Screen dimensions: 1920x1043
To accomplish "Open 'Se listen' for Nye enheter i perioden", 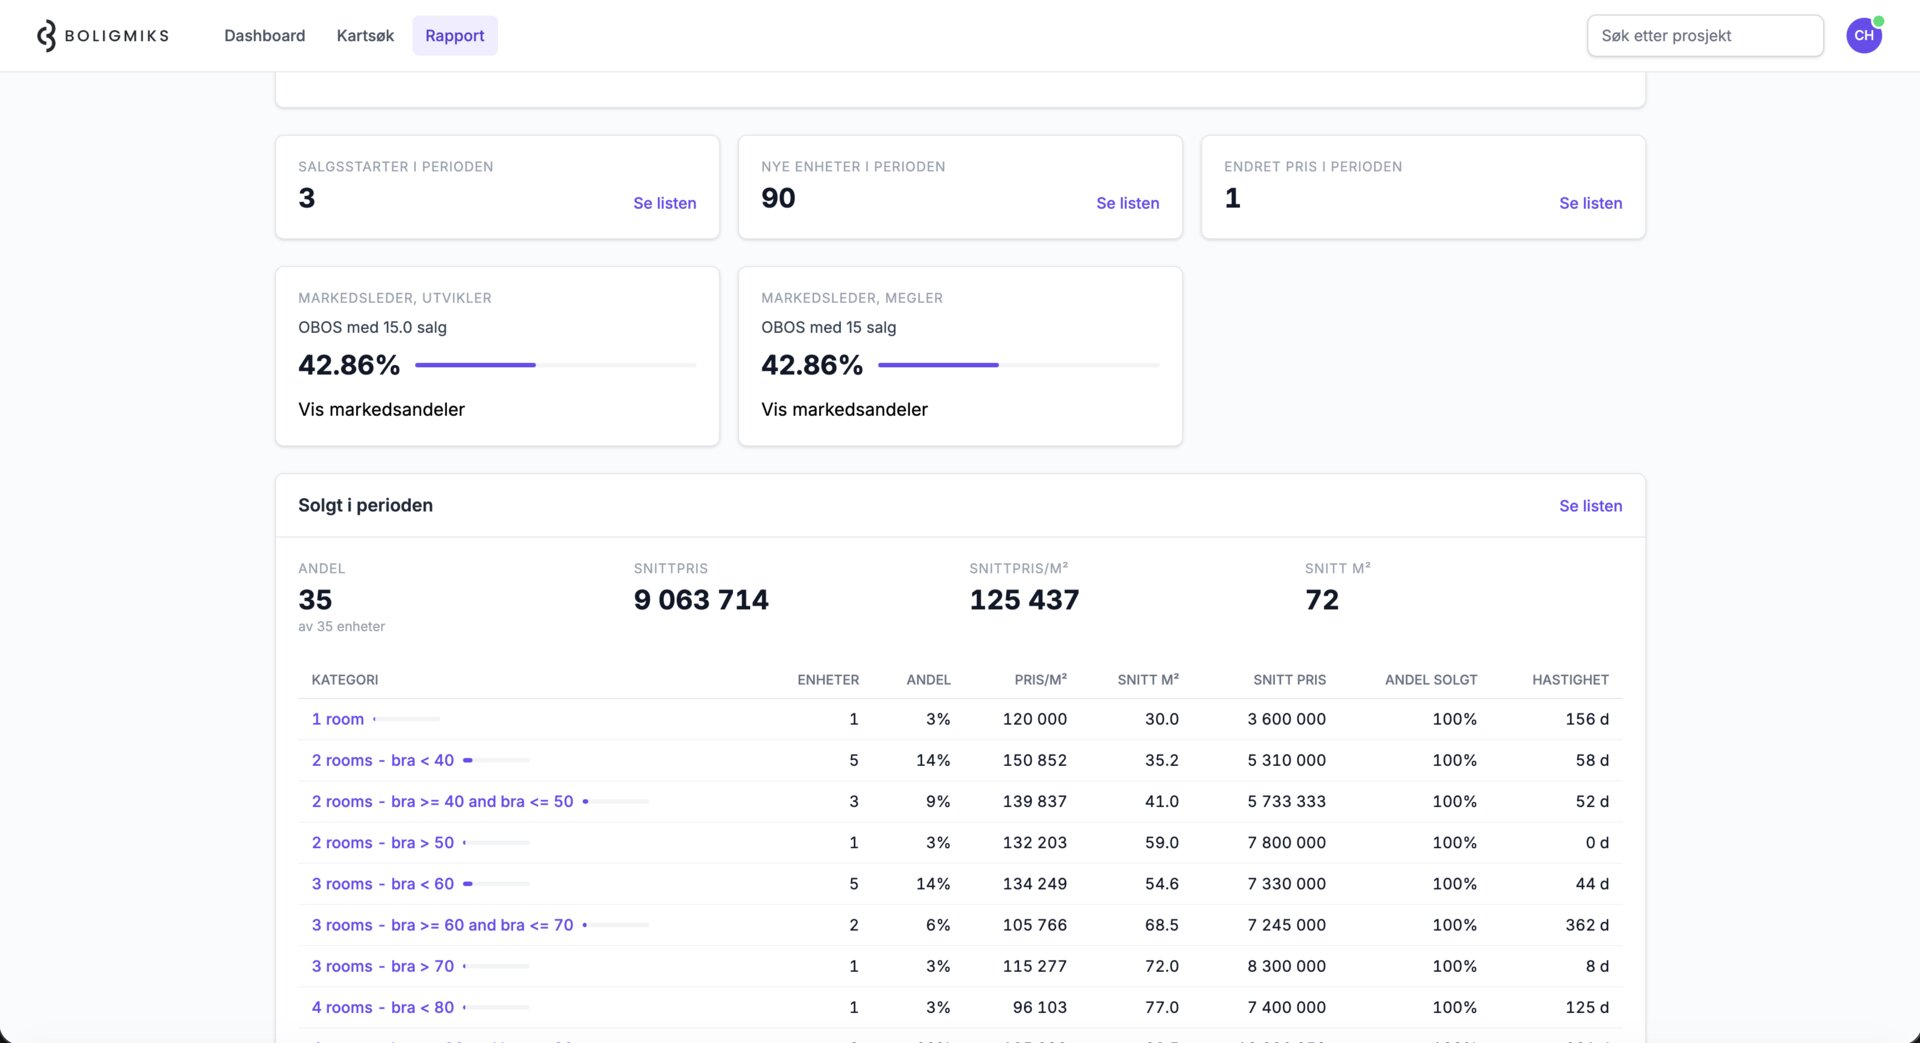I will [x=1127, y=203].
